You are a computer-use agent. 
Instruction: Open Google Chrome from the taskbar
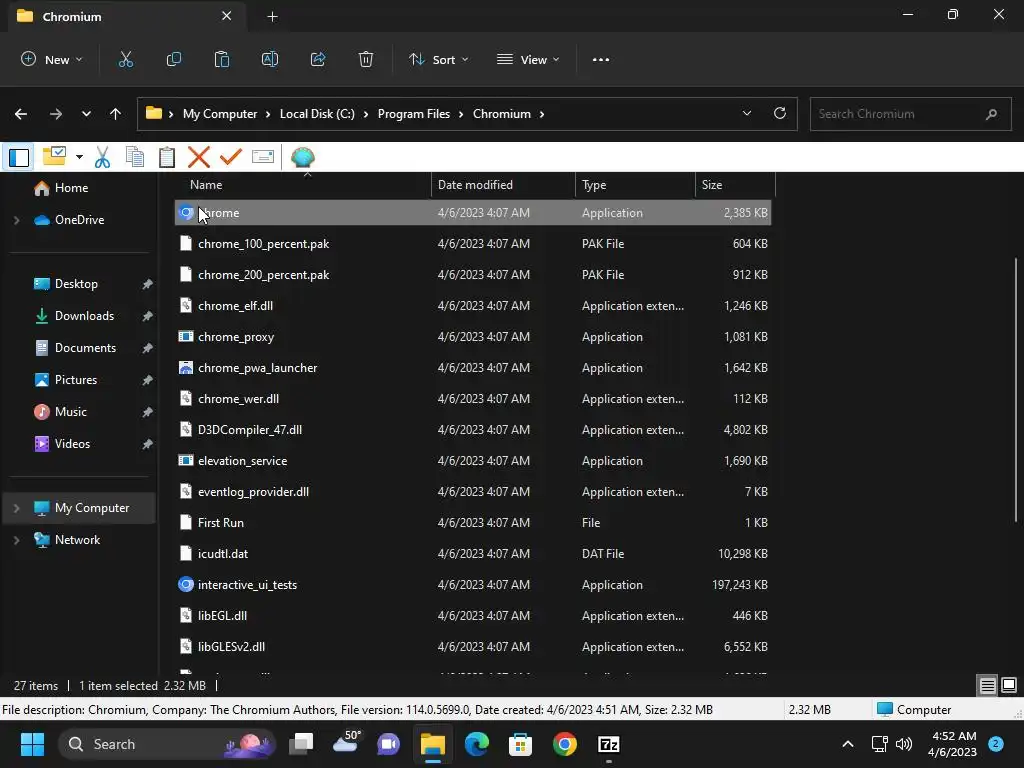point(564,744)
